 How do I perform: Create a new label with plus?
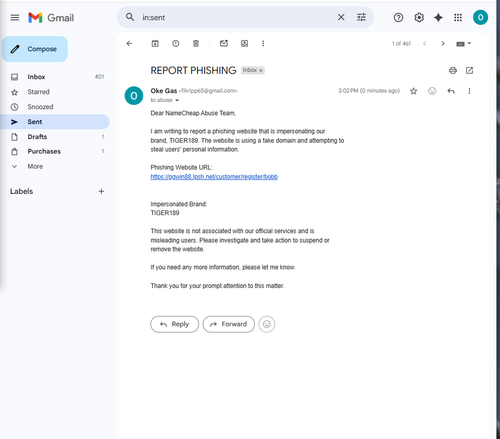pyautogui.click(x=101, y=191)
